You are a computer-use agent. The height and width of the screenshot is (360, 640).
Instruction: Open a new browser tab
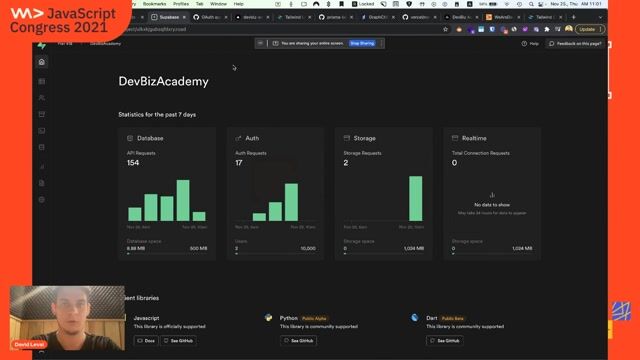pyautogui.click(x=573, y=17)
